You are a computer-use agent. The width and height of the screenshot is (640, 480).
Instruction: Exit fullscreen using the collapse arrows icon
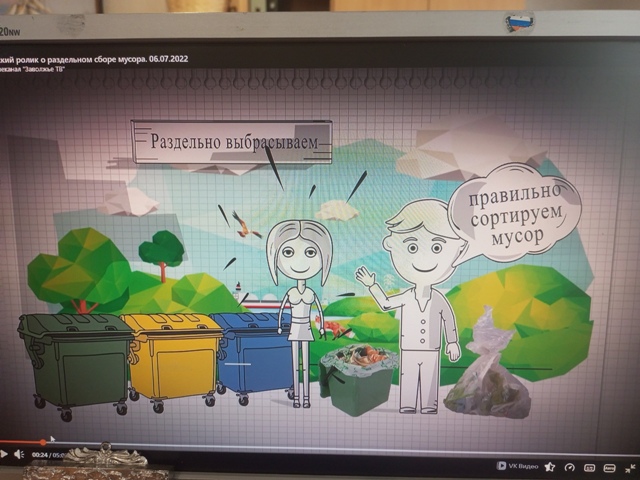632,467
